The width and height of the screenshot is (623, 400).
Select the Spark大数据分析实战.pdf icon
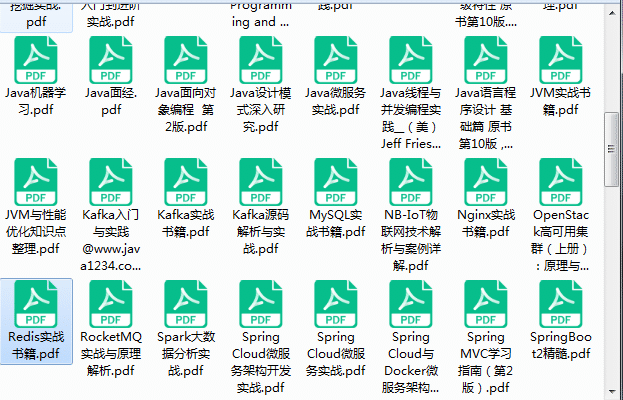(186, 304)
